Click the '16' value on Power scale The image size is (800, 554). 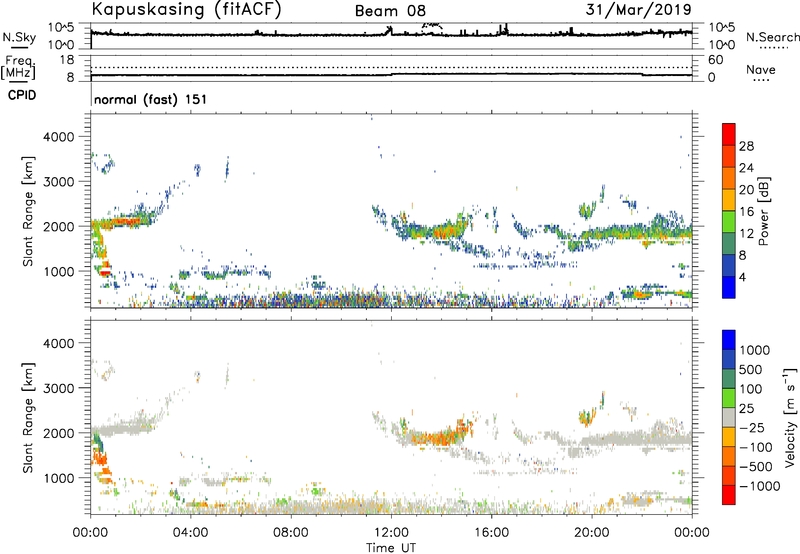746,212
